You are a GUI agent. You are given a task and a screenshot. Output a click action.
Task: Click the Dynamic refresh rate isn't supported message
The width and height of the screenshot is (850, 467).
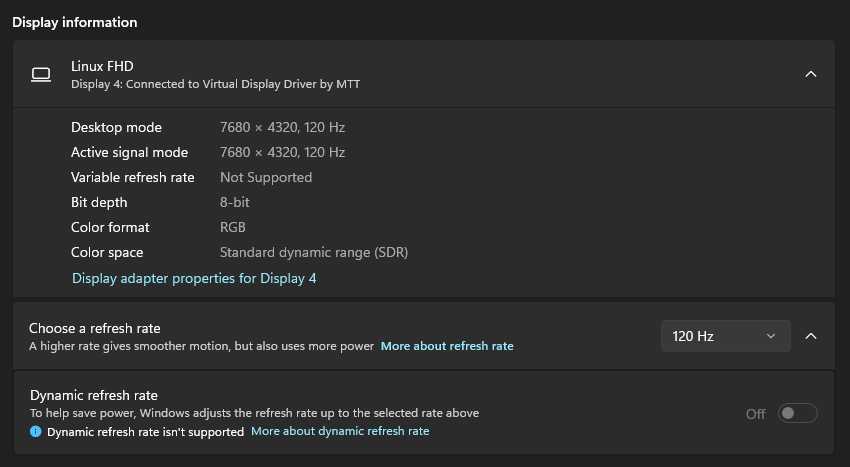click(145, 432)
